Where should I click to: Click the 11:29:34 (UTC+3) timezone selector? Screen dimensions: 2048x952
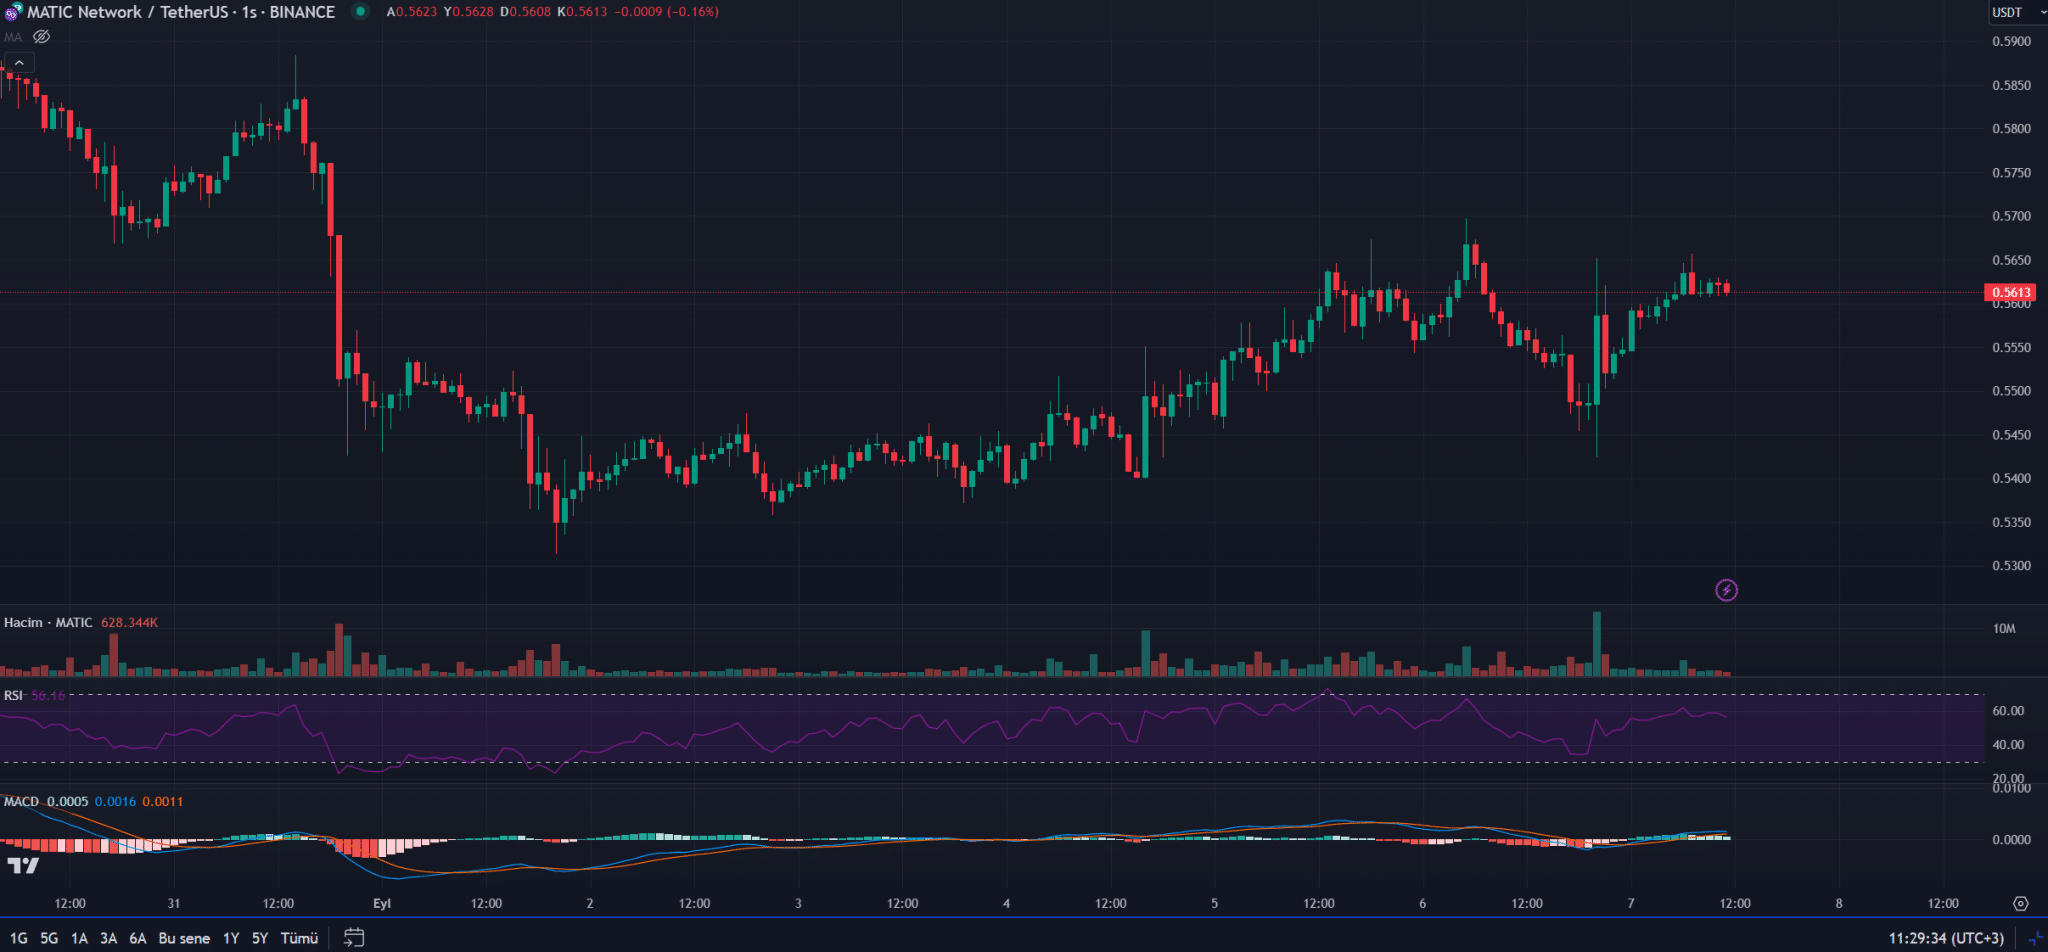pos(1945,938)
